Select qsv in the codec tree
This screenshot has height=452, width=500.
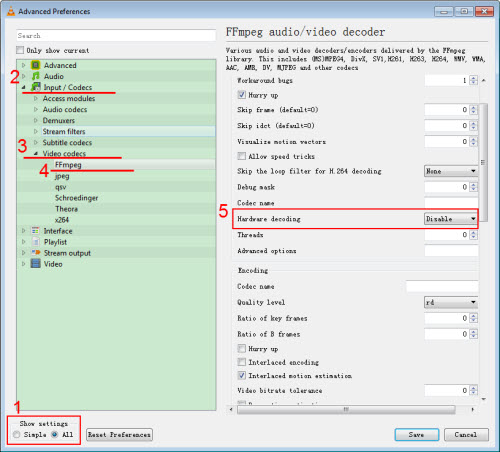point(61,187)
